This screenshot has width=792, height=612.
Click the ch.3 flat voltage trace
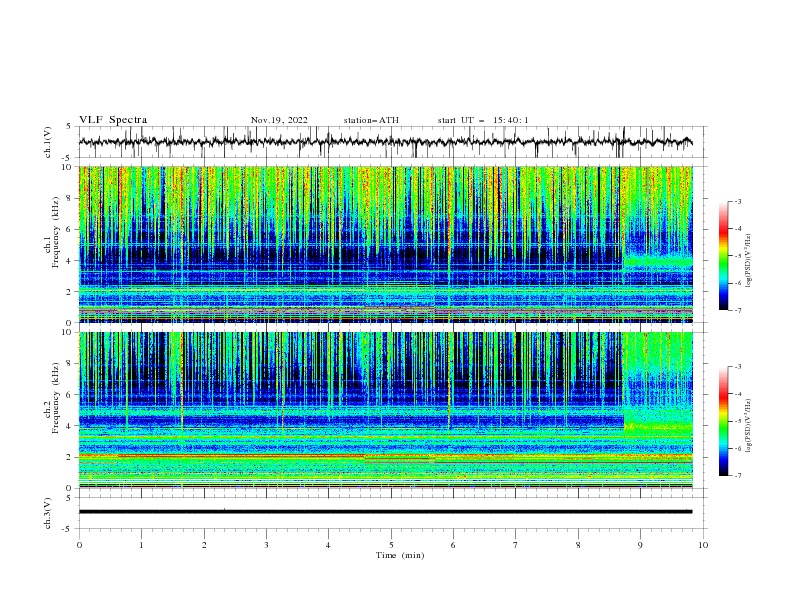click(385, 512)
